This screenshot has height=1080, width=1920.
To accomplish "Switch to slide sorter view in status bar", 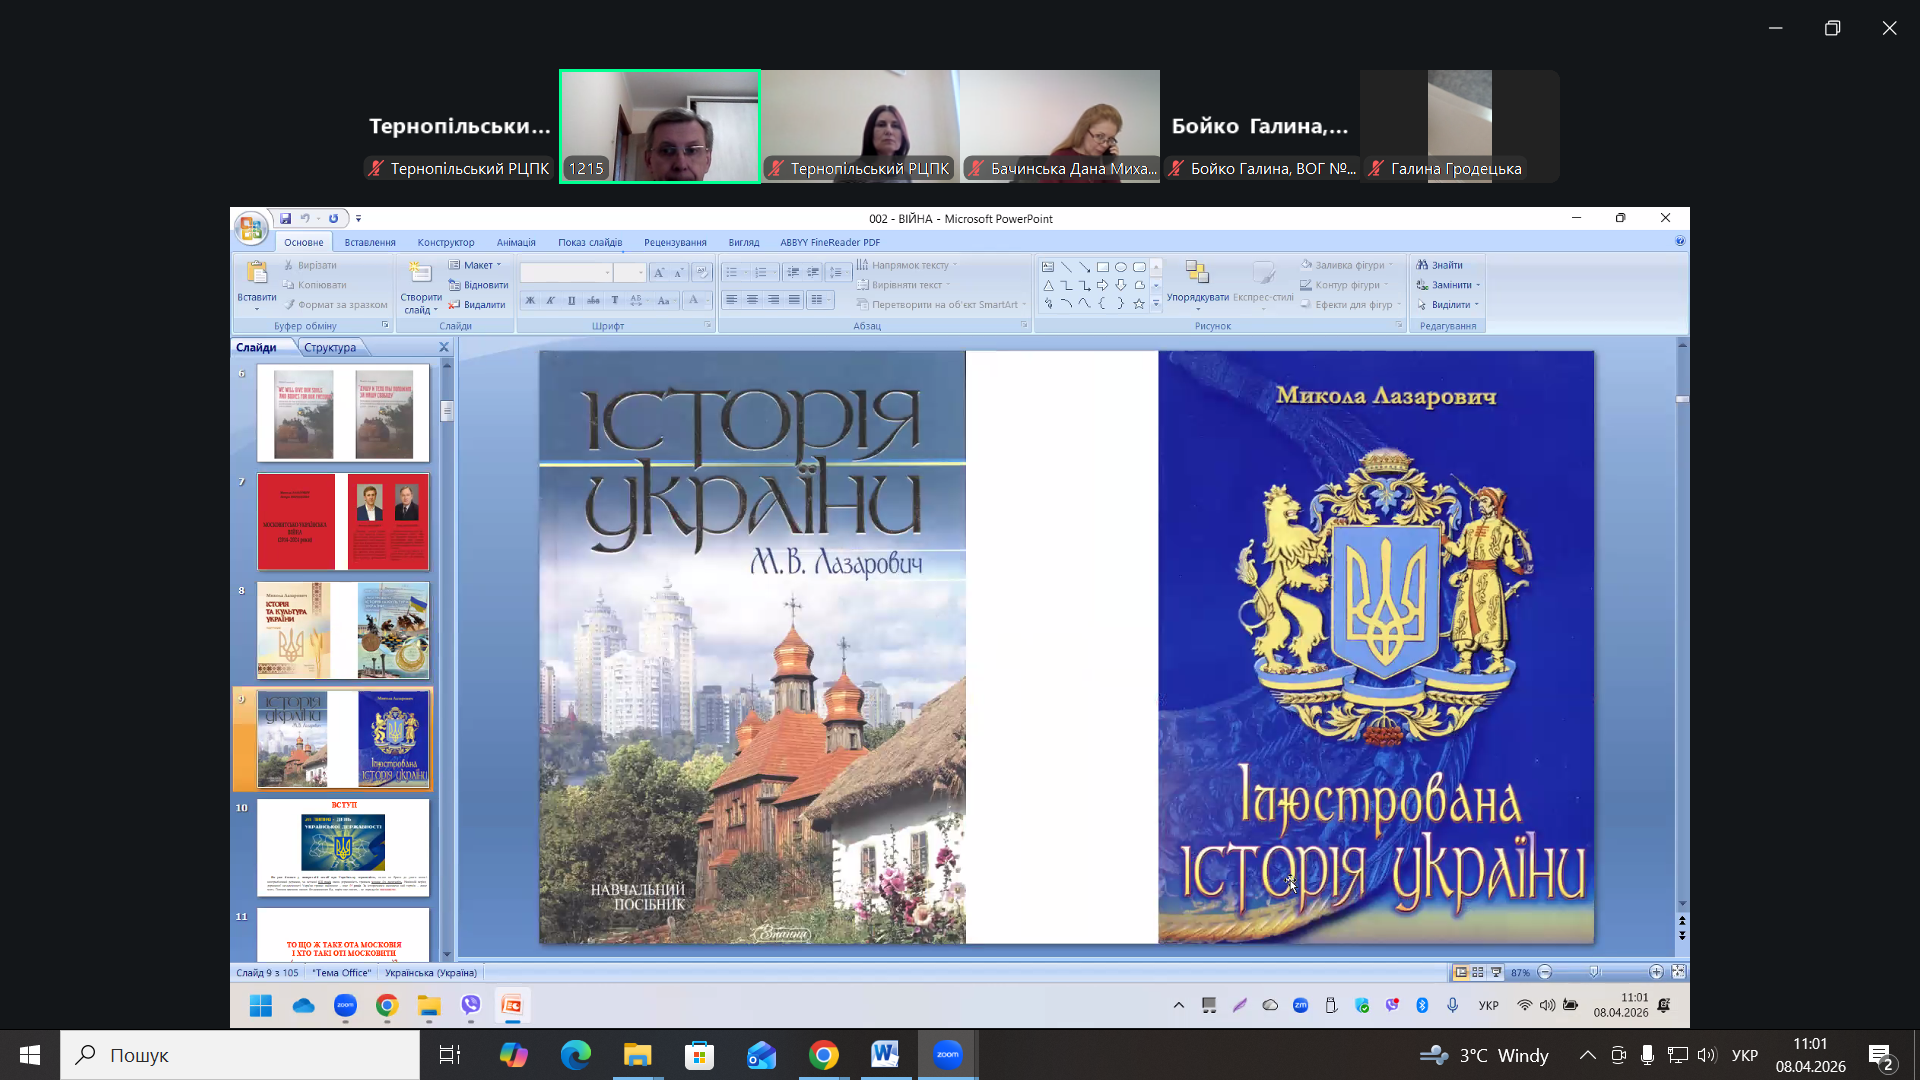I will (1478, 972).
